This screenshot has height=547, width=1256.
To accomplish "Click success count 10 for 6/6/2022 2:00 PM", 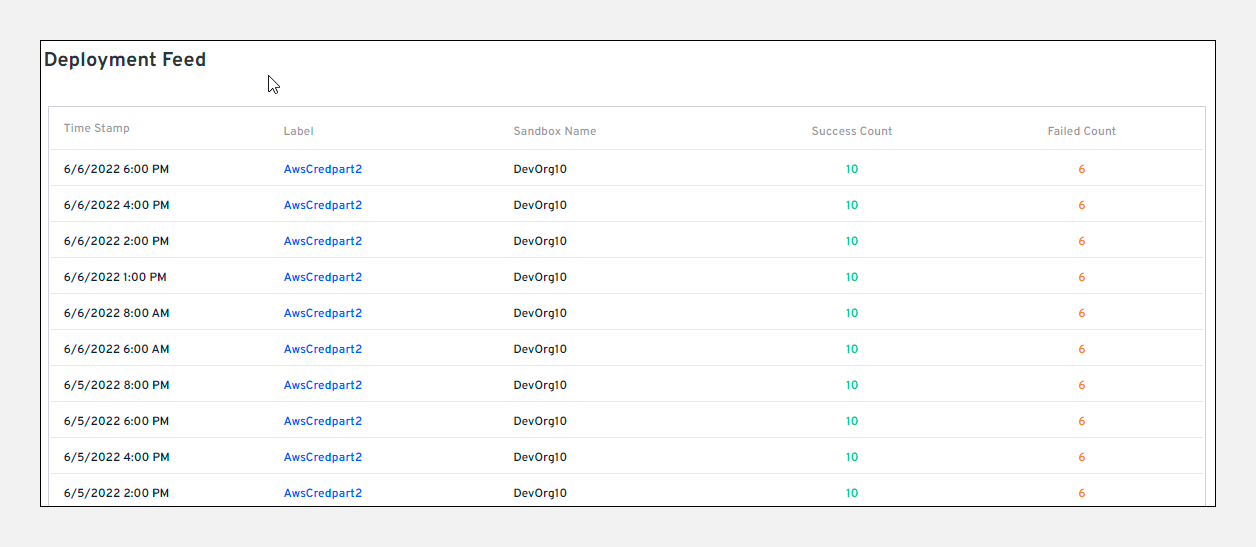I will (x=852, y=241).
